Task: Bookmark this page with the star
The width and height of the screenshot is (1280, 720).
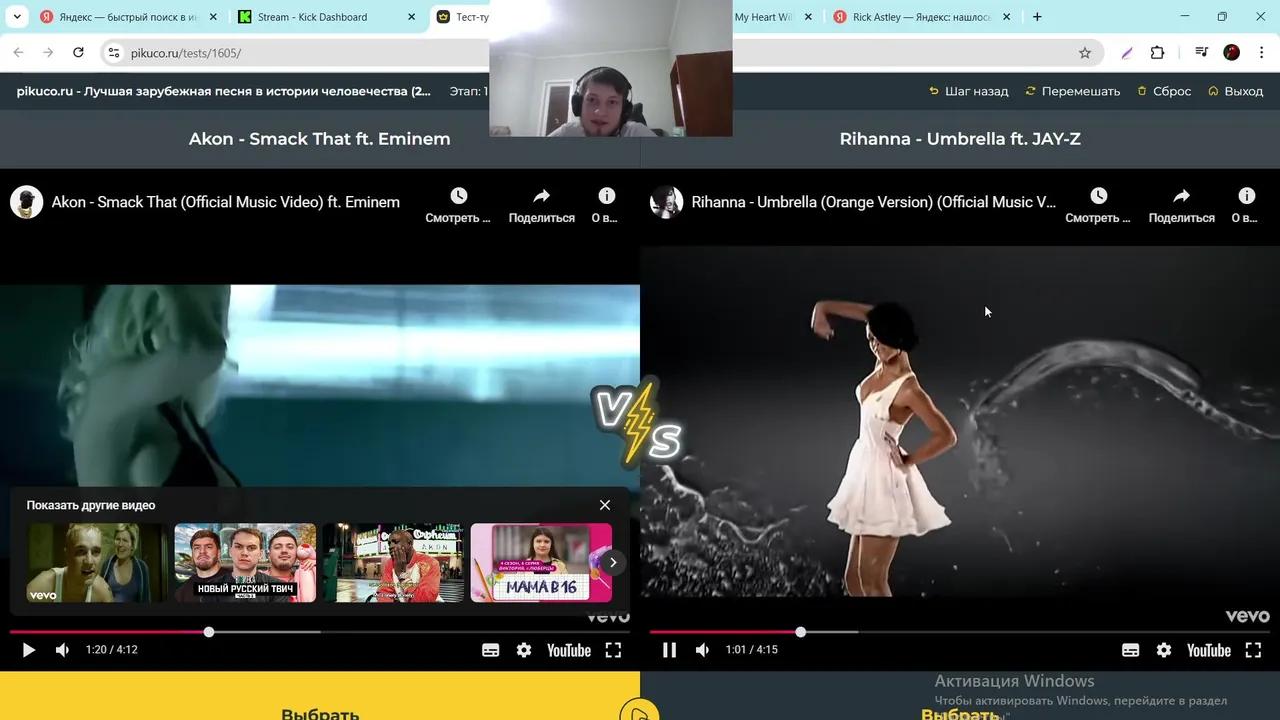Action: [x=1085, y=53]
